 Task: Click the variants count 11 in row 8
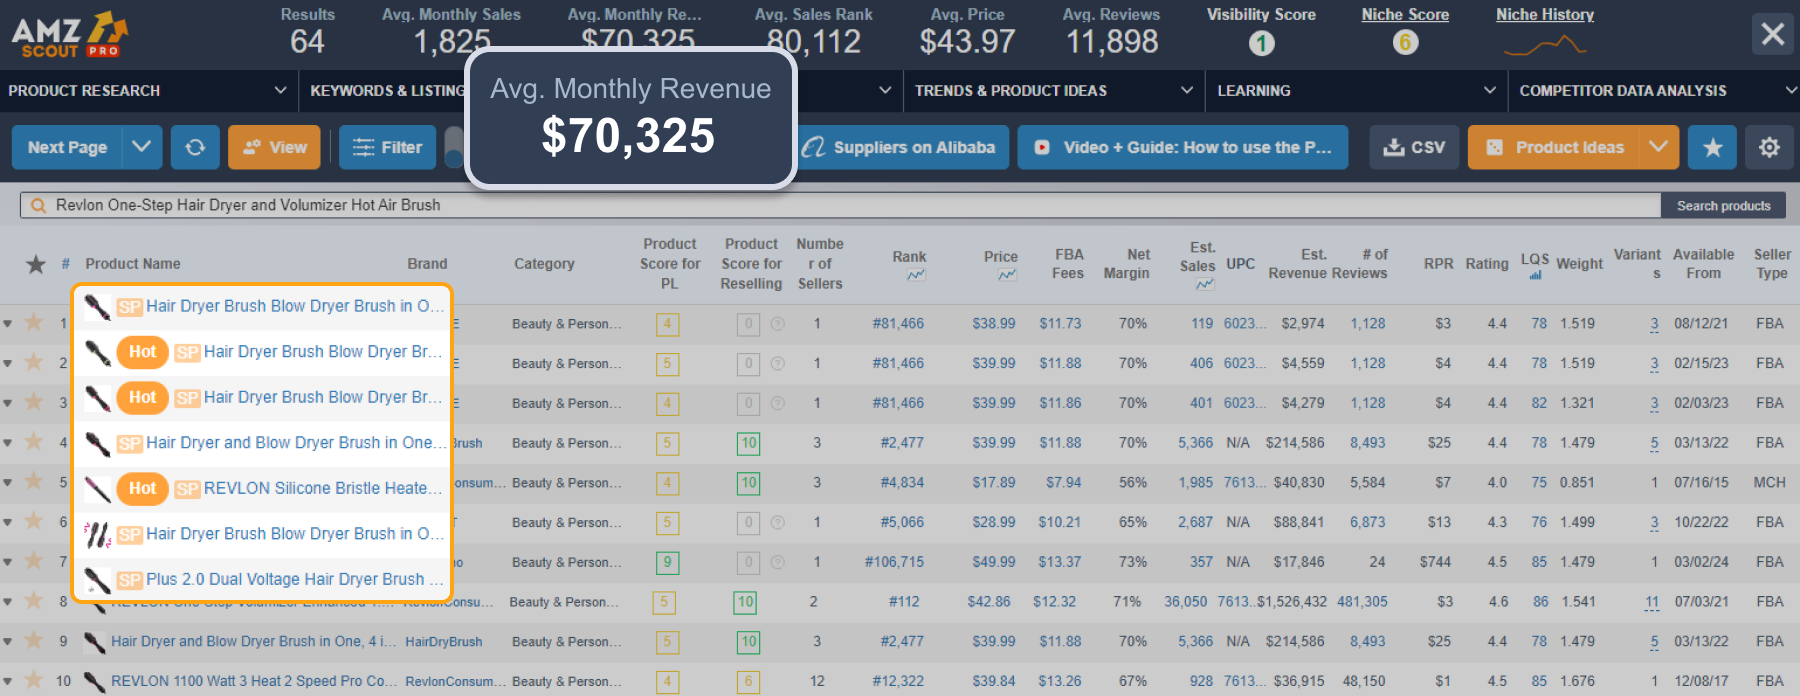tap(1652, 602)
